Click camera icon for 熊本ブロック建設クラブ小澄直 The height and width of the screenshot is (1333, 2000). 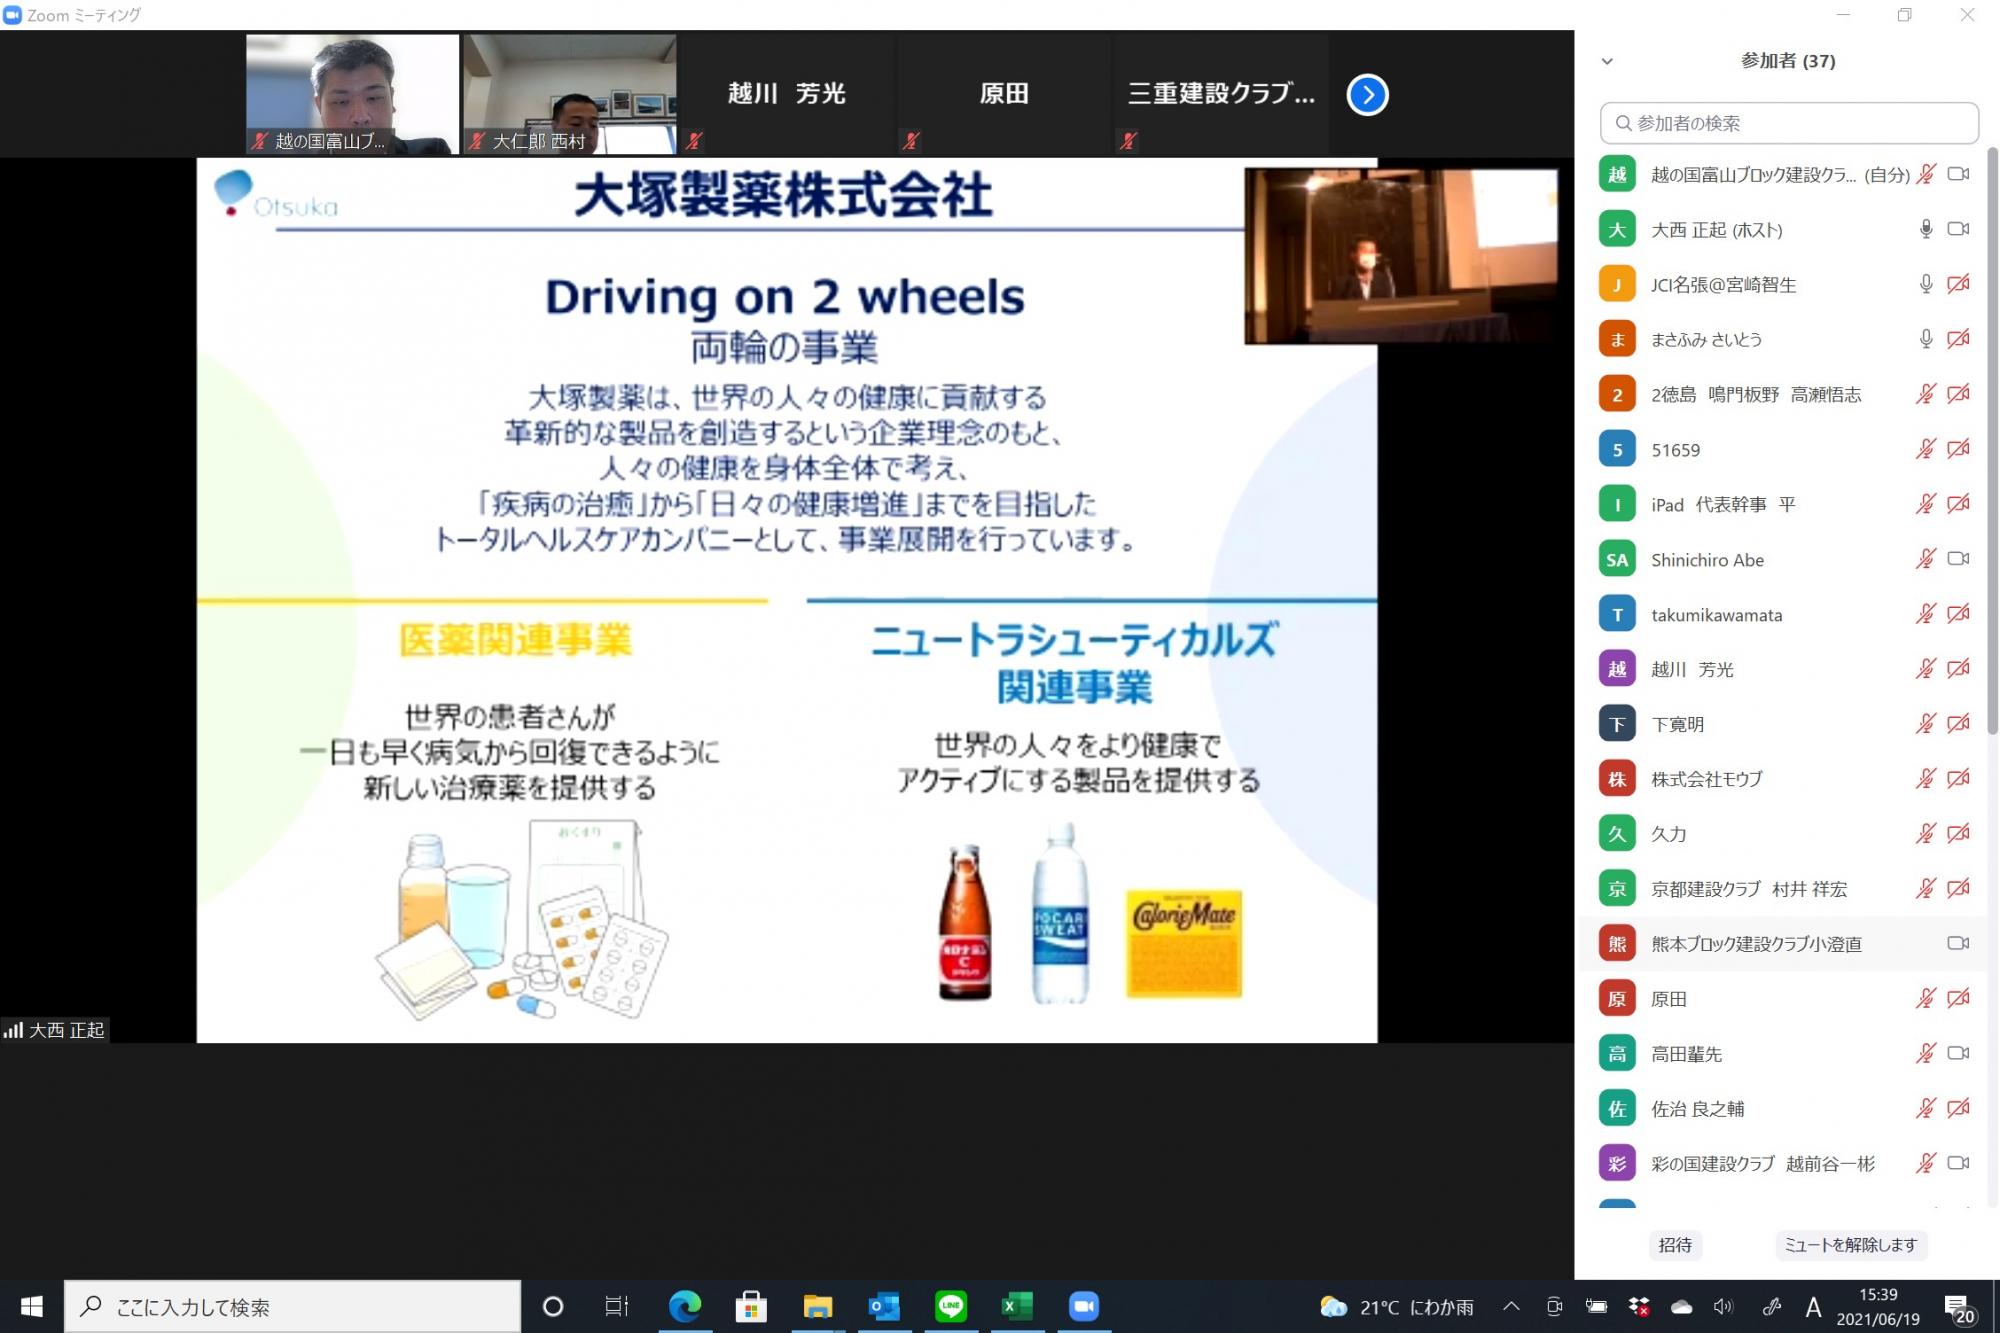(x=1958, y=943)
